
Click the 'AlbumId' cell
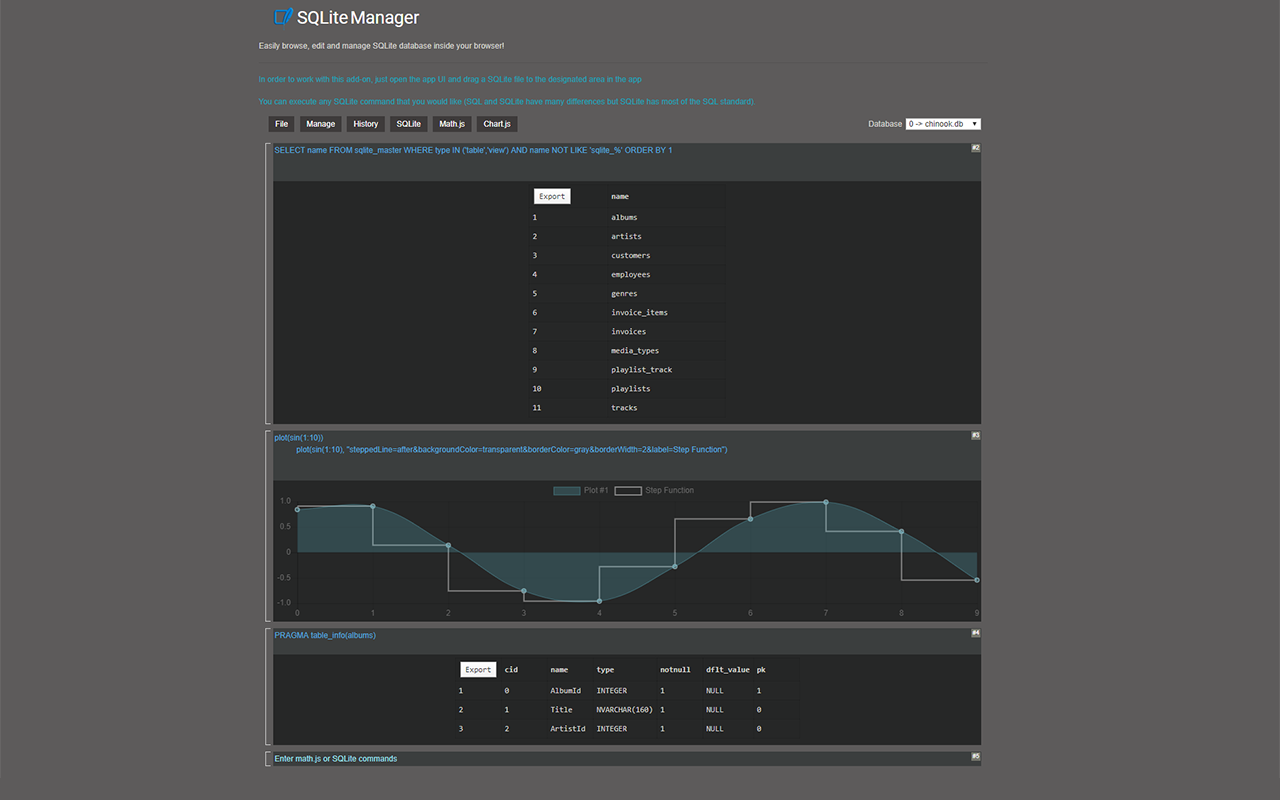[x=565, y=691]
